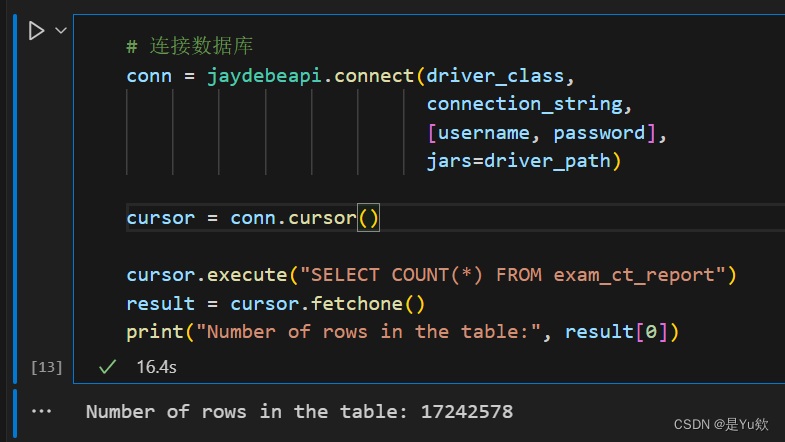Click the output row count 17242578
Image resolution: width=785 pixels, height=442 pixels.
click(x=467, y=411)
